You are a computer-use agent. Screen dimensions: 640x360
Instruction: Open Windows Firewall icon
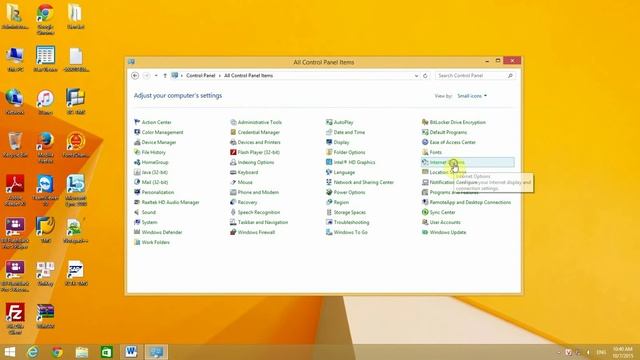(x=233, y=232)
